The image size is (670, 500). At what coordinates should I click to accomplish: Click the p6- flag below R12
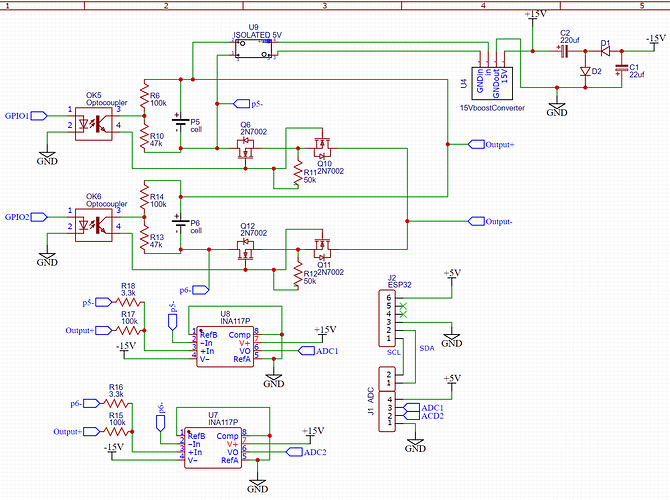[201, 290]
